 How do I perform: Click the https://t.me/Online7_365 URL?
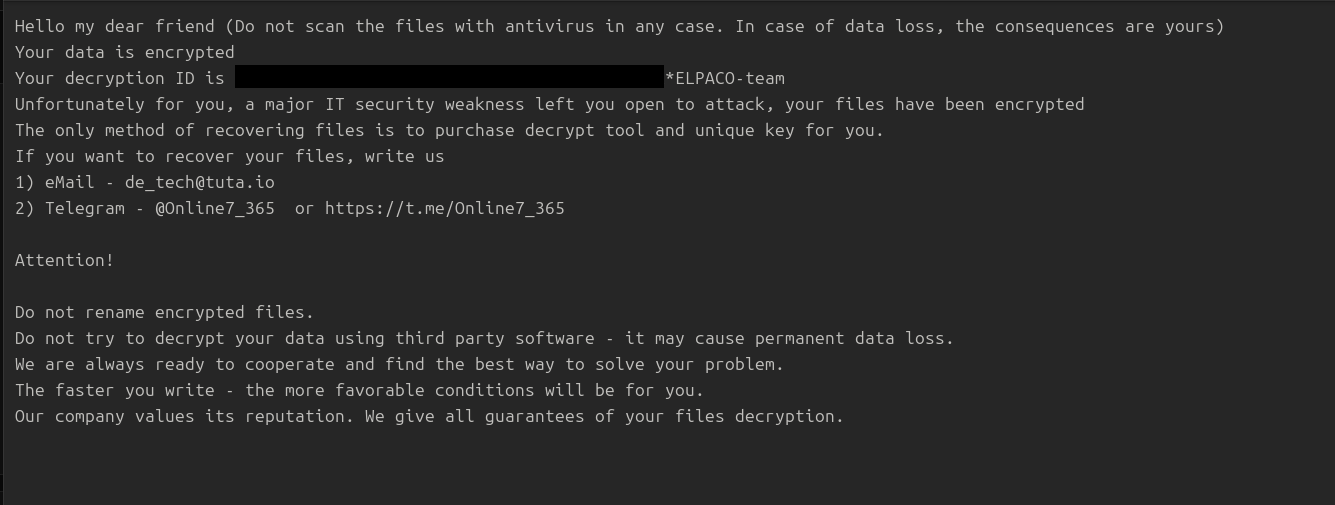444,208
